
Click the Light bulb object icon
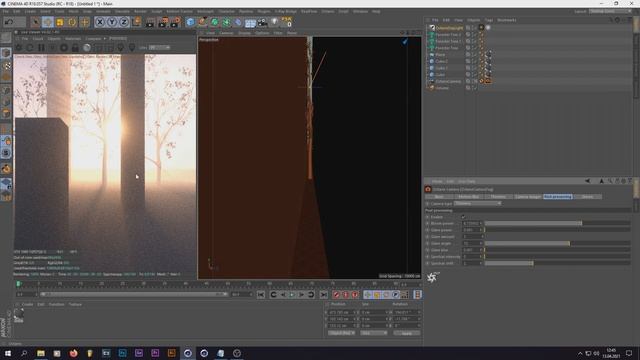coord(274,22)
